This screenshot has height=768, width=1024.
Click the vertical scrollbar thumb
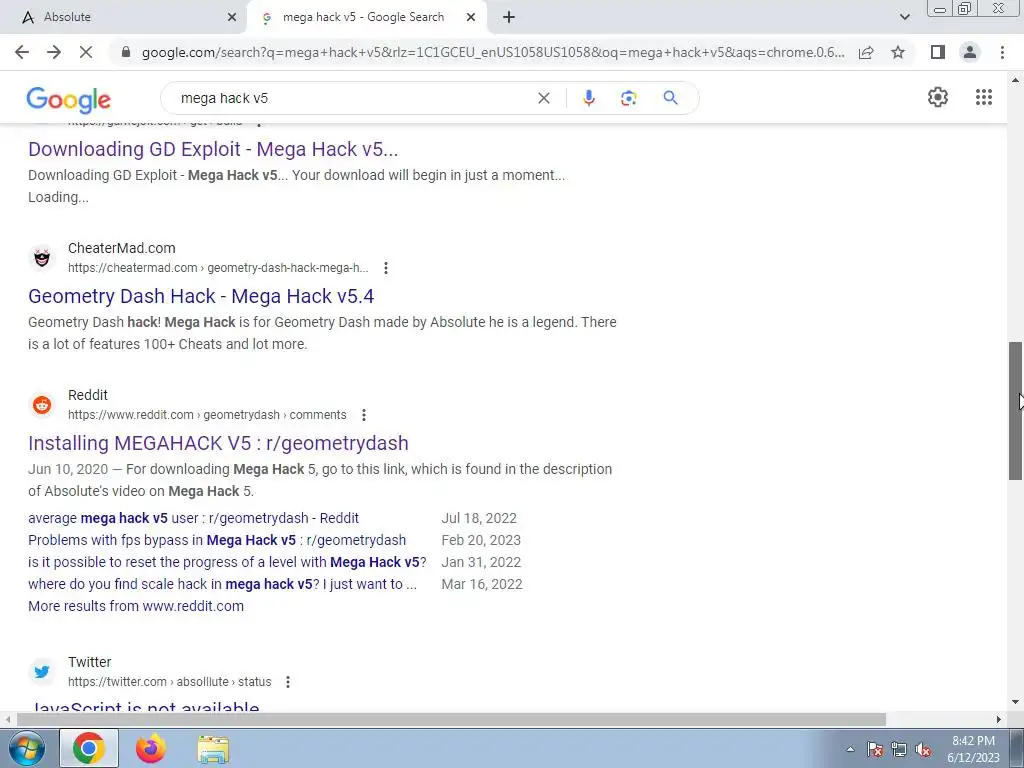click(1016, 411)
